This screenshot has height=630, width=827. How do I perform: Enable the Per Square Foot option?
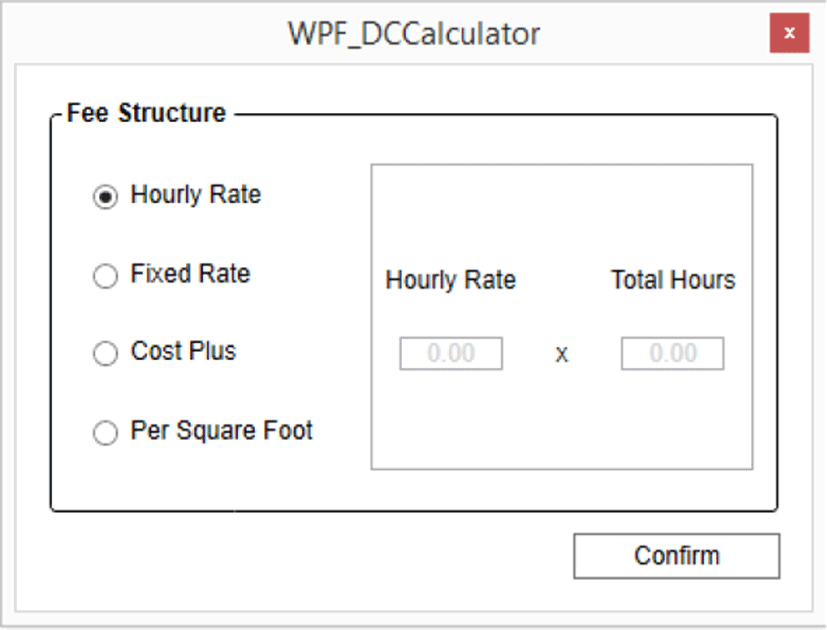[x=105, y=433]
